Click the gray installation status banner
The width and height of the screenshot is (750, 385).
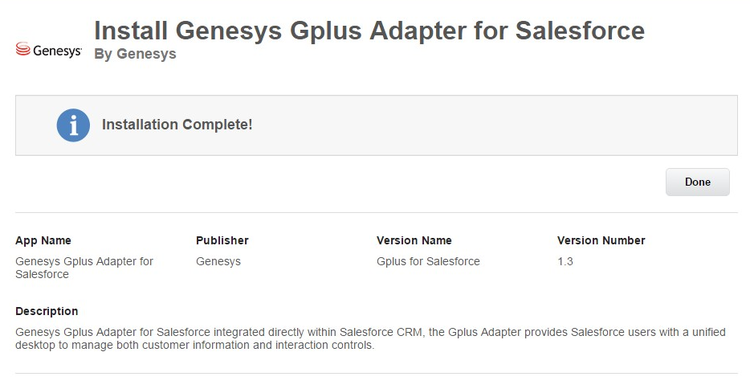pos(376,125)
